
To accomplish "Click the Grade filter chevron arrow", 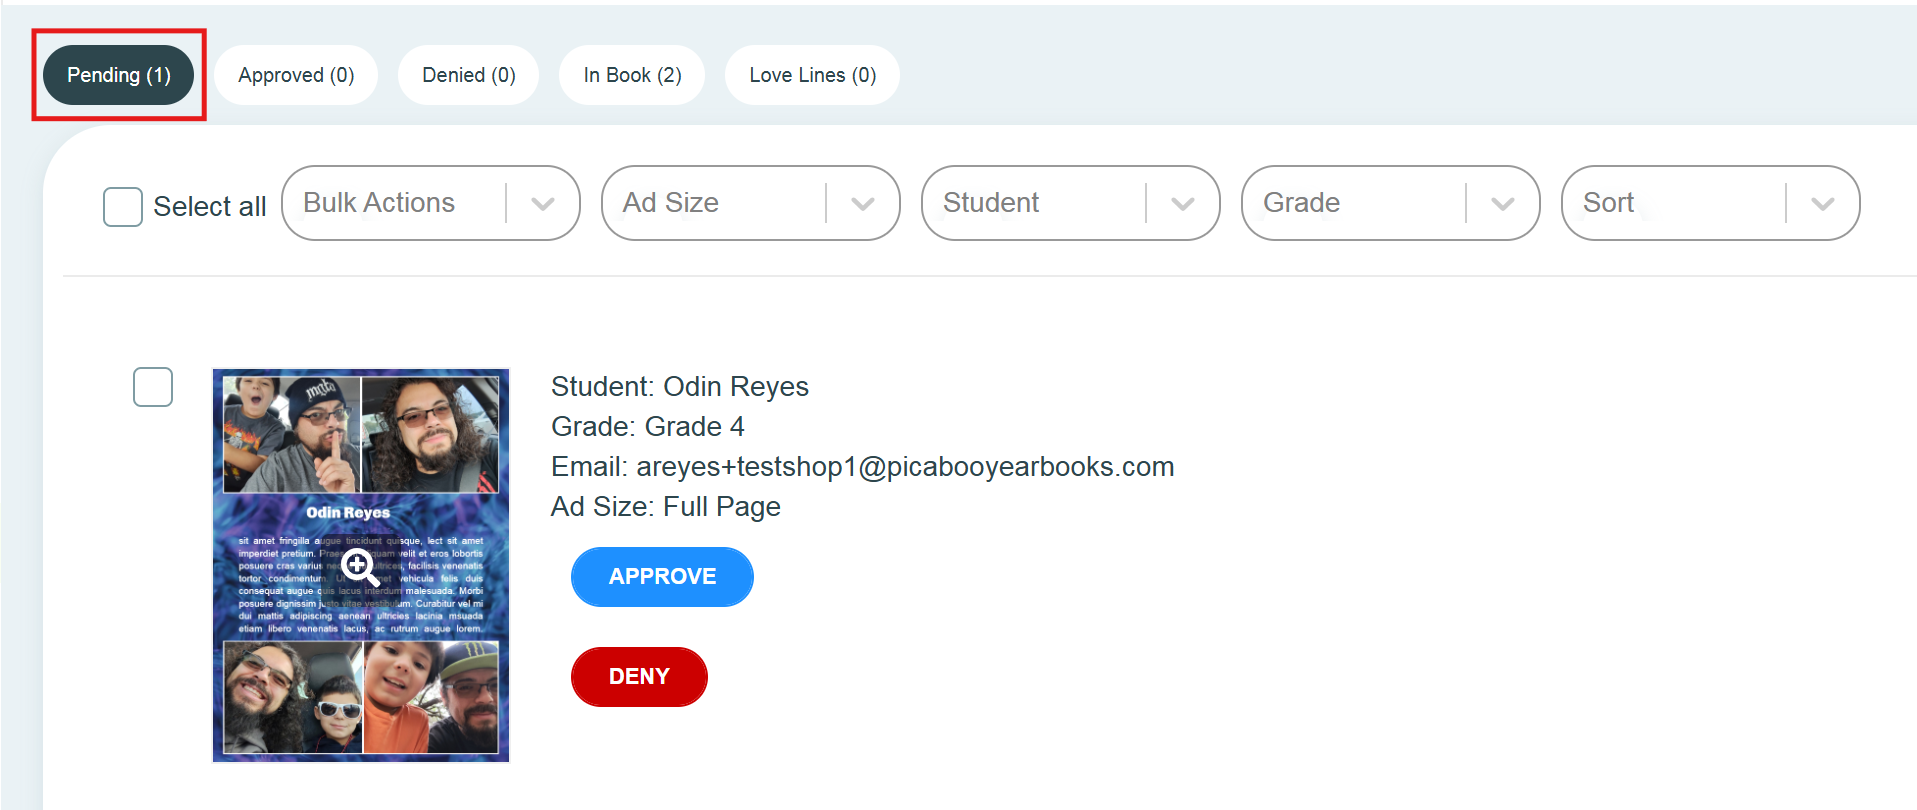I will point(1503,204).
